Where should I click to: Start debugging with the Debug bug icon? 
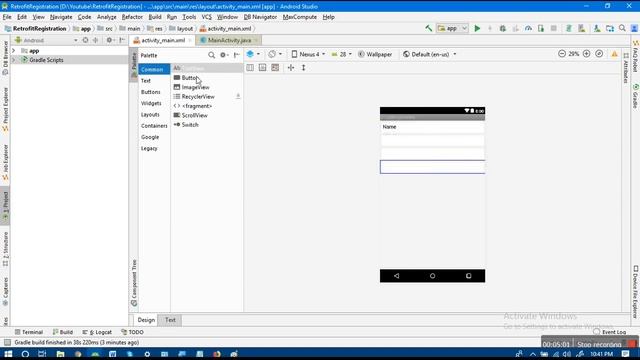503,28
